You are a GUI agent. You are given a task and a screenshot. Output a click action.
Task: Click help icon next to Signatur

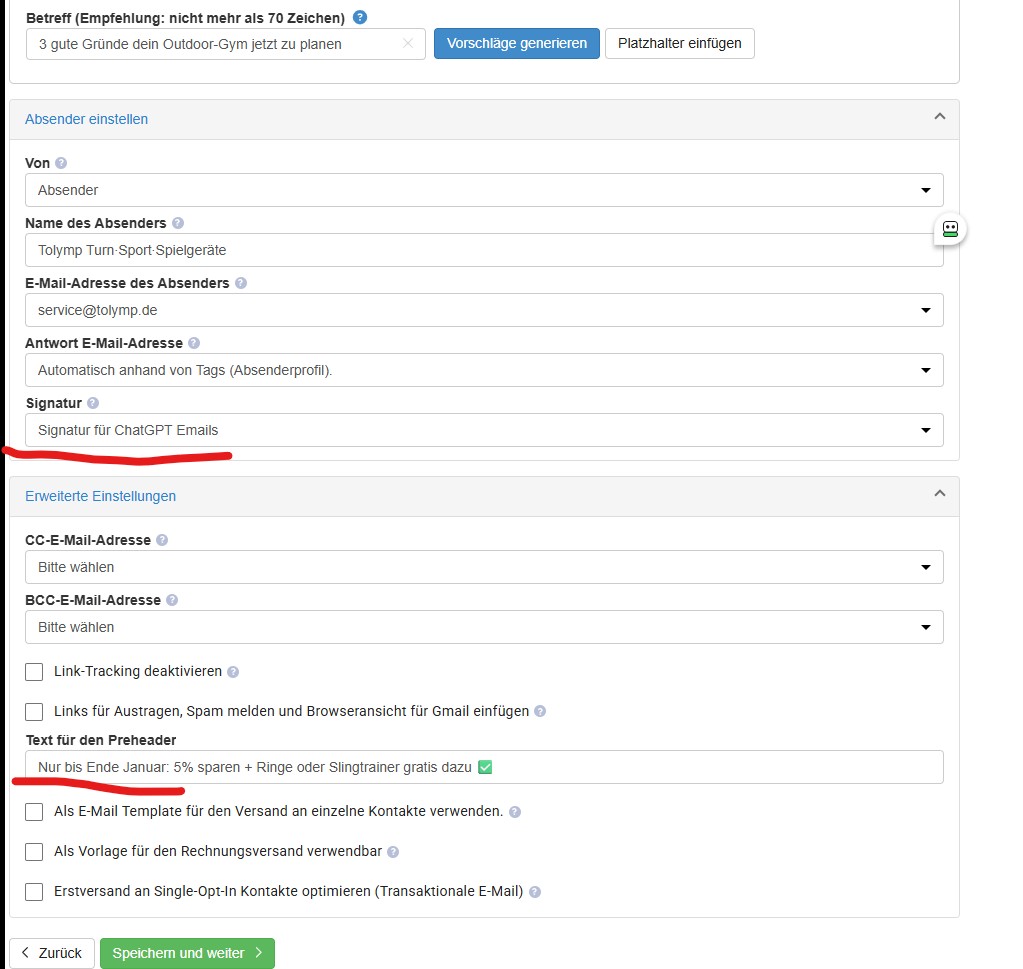click(93, 403)
